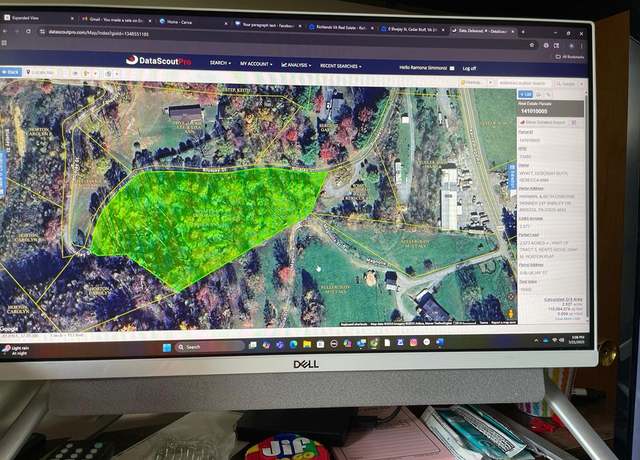The image size is (640, 460).
Task: Open Instagram from the taskbar
Action: click(413, 342)
